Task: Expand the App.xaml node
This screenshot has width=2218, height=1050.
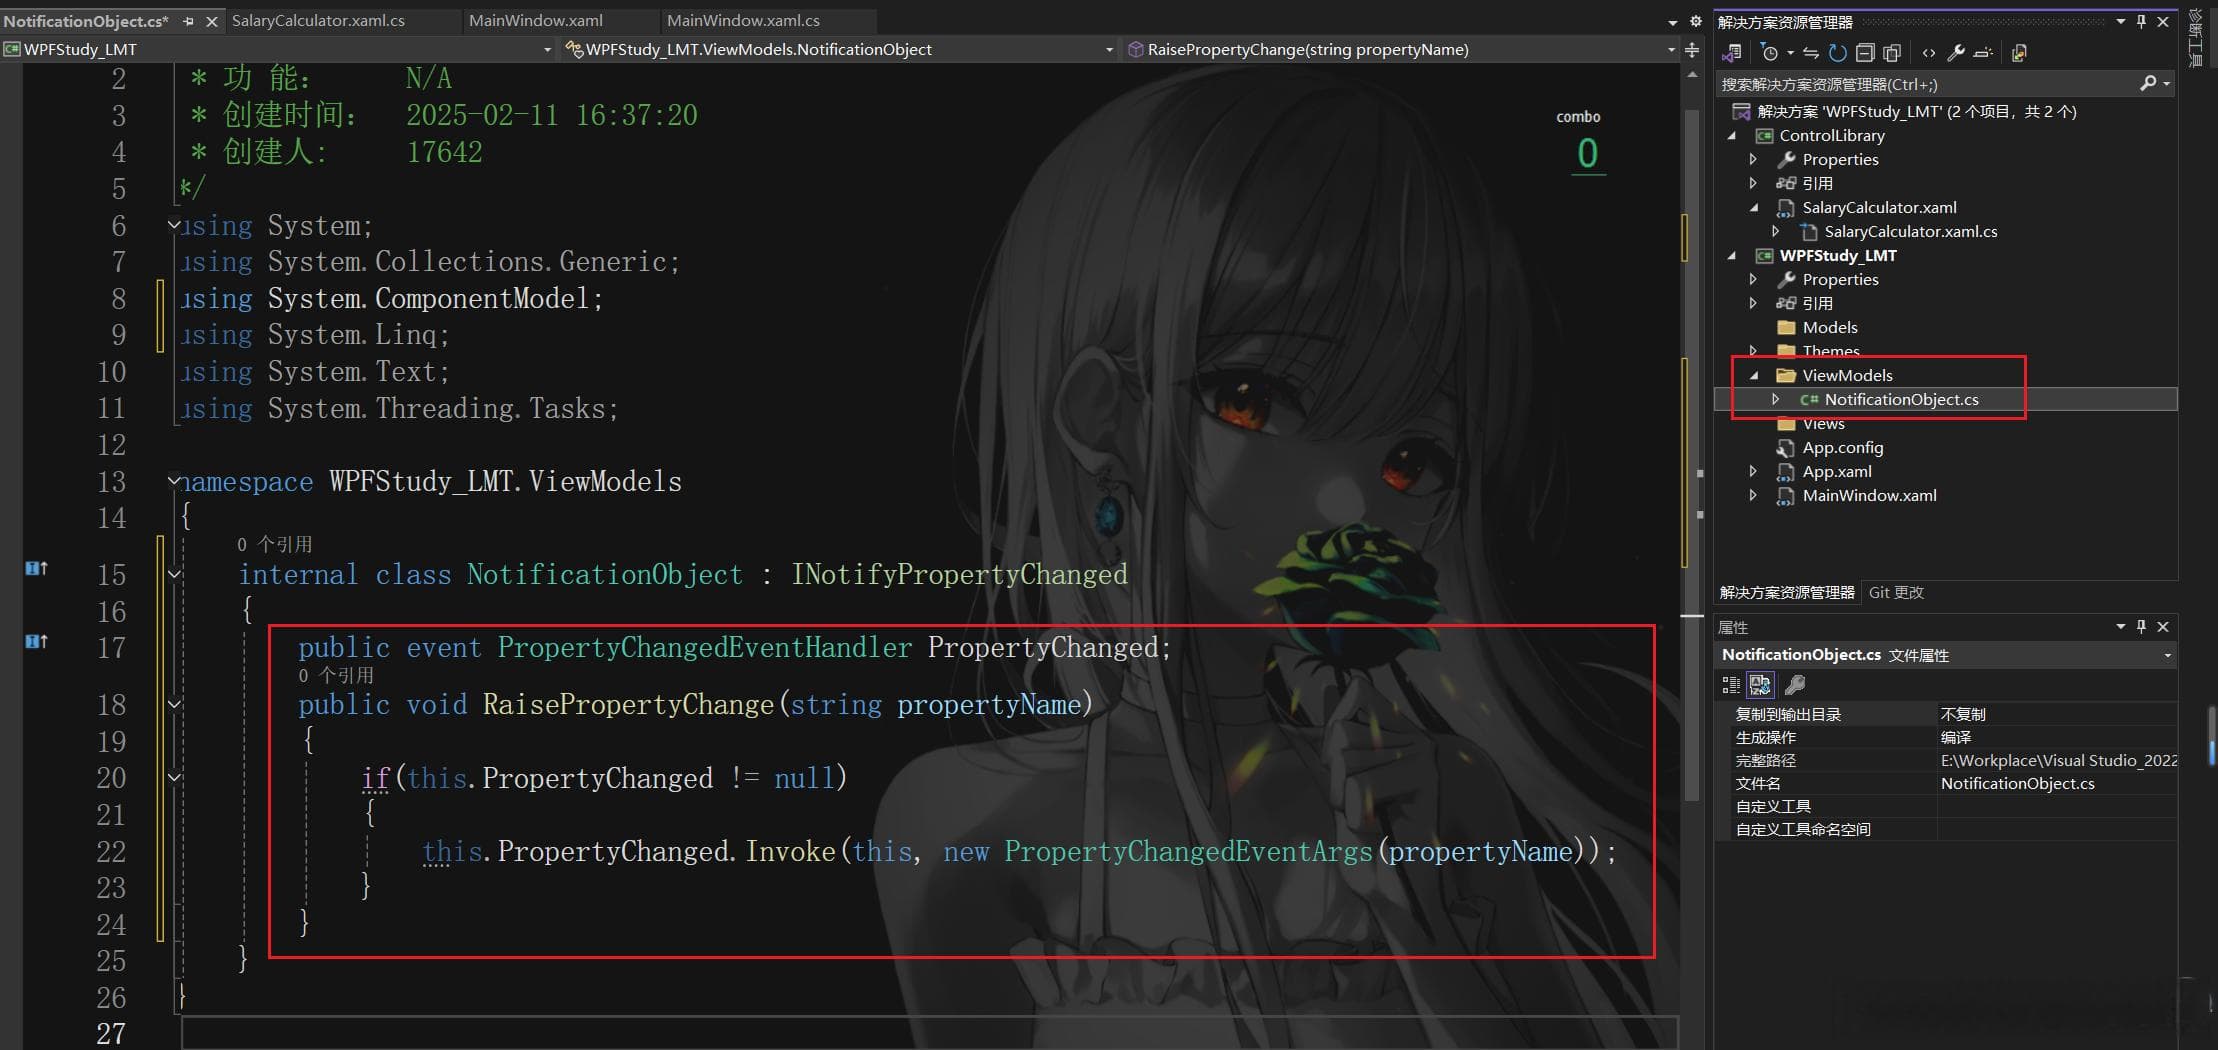Action: click(1753, 471)
